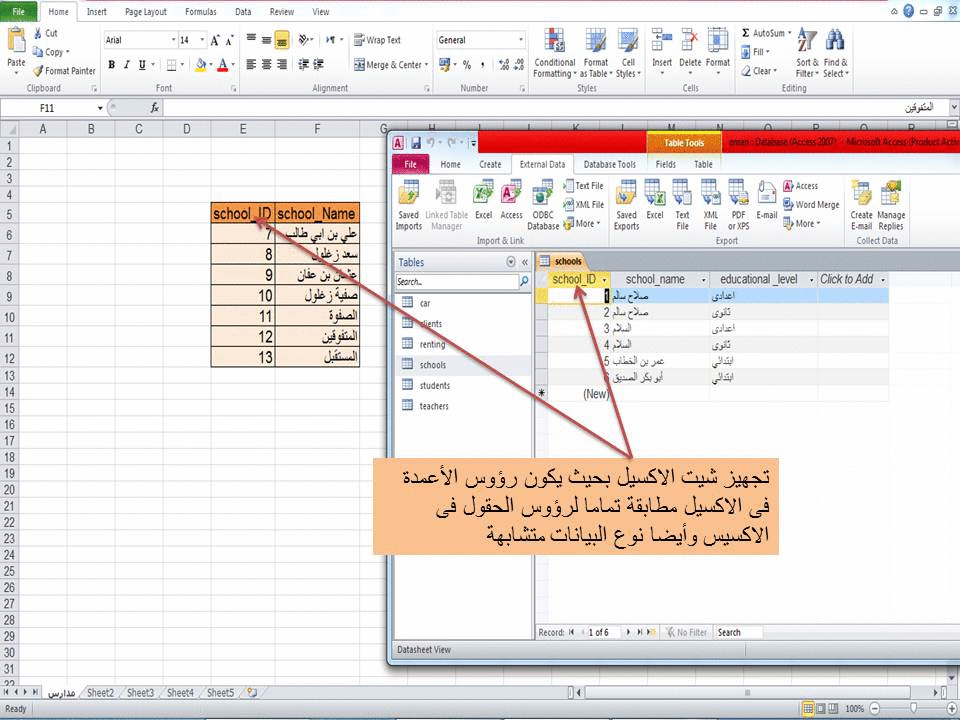
Task: Open the Formulas ribbon tab
Action: point(200,12)
